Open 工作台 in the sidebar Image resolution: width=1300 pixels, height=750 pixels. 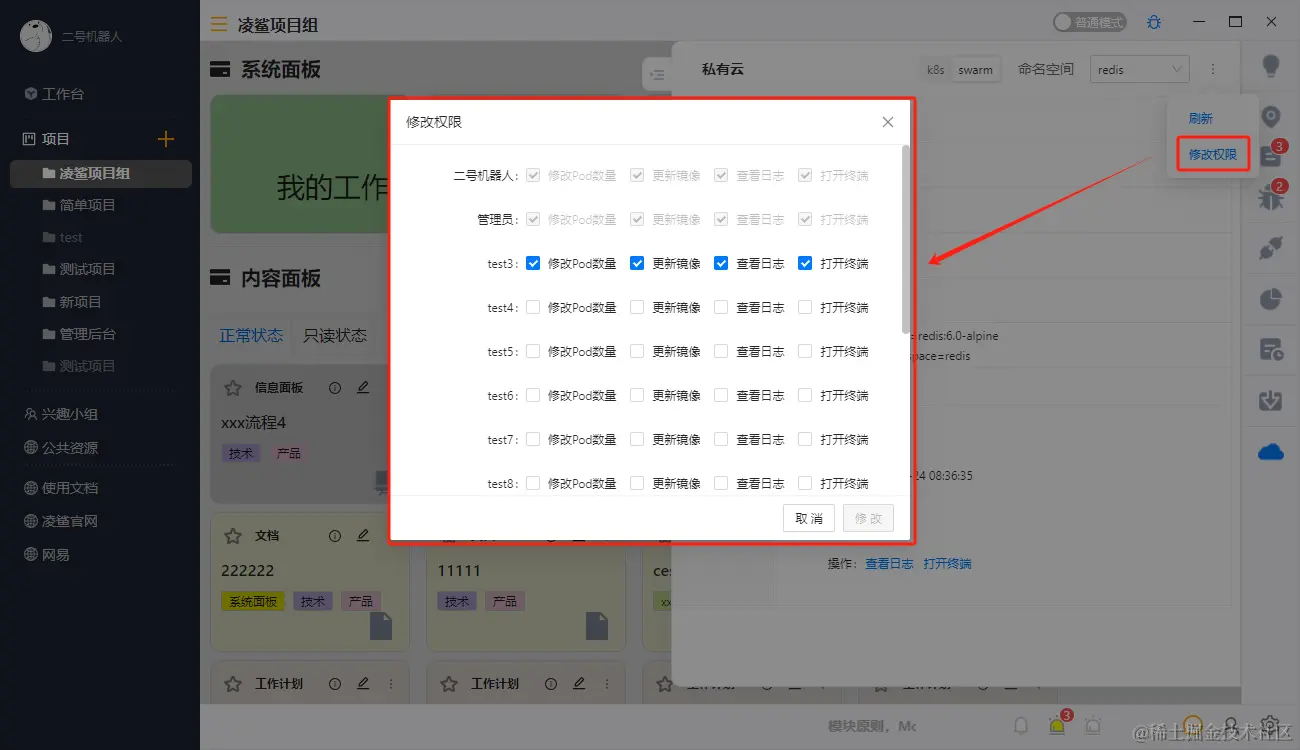pyautogui.click(x=54, y=94)
